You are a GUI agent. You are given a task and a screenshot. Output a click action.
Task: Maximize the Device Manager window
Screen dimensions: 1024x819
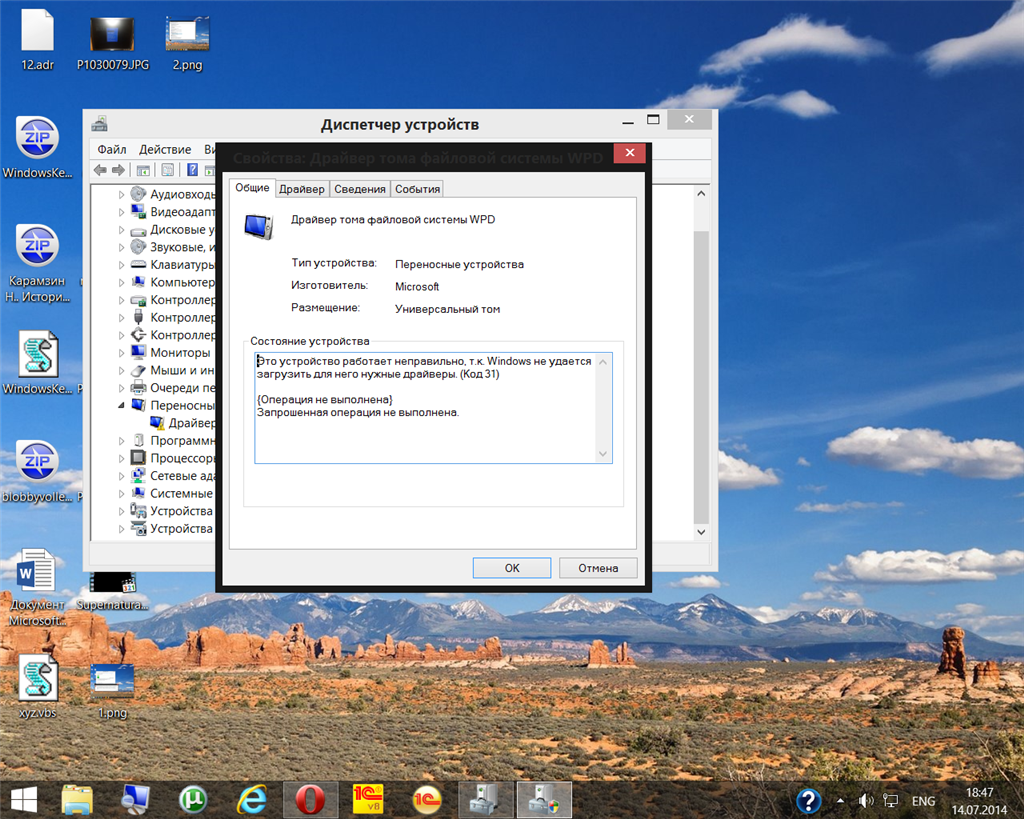coord(653,120)
